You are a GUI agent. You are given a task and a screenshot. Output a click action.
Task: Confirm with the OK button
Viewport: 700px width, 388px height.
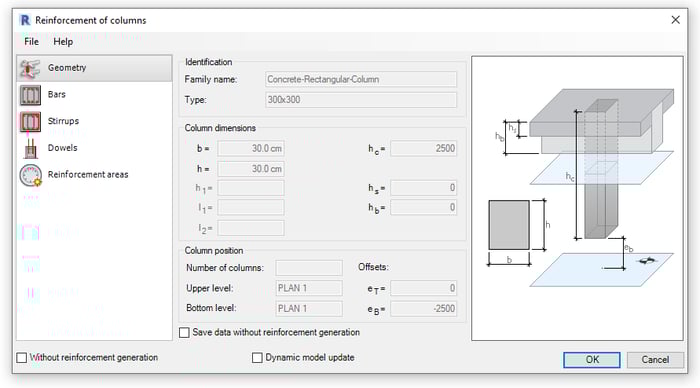[592, 360]
